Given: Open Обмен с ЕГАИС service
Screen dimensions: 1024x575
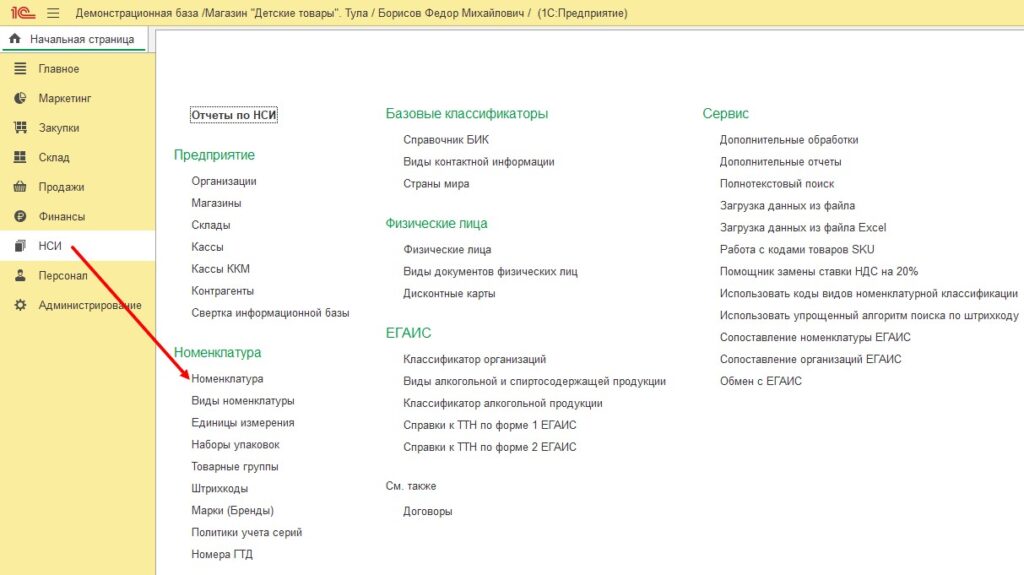Looking at the screenshot, I should click(x=760, y=381).
